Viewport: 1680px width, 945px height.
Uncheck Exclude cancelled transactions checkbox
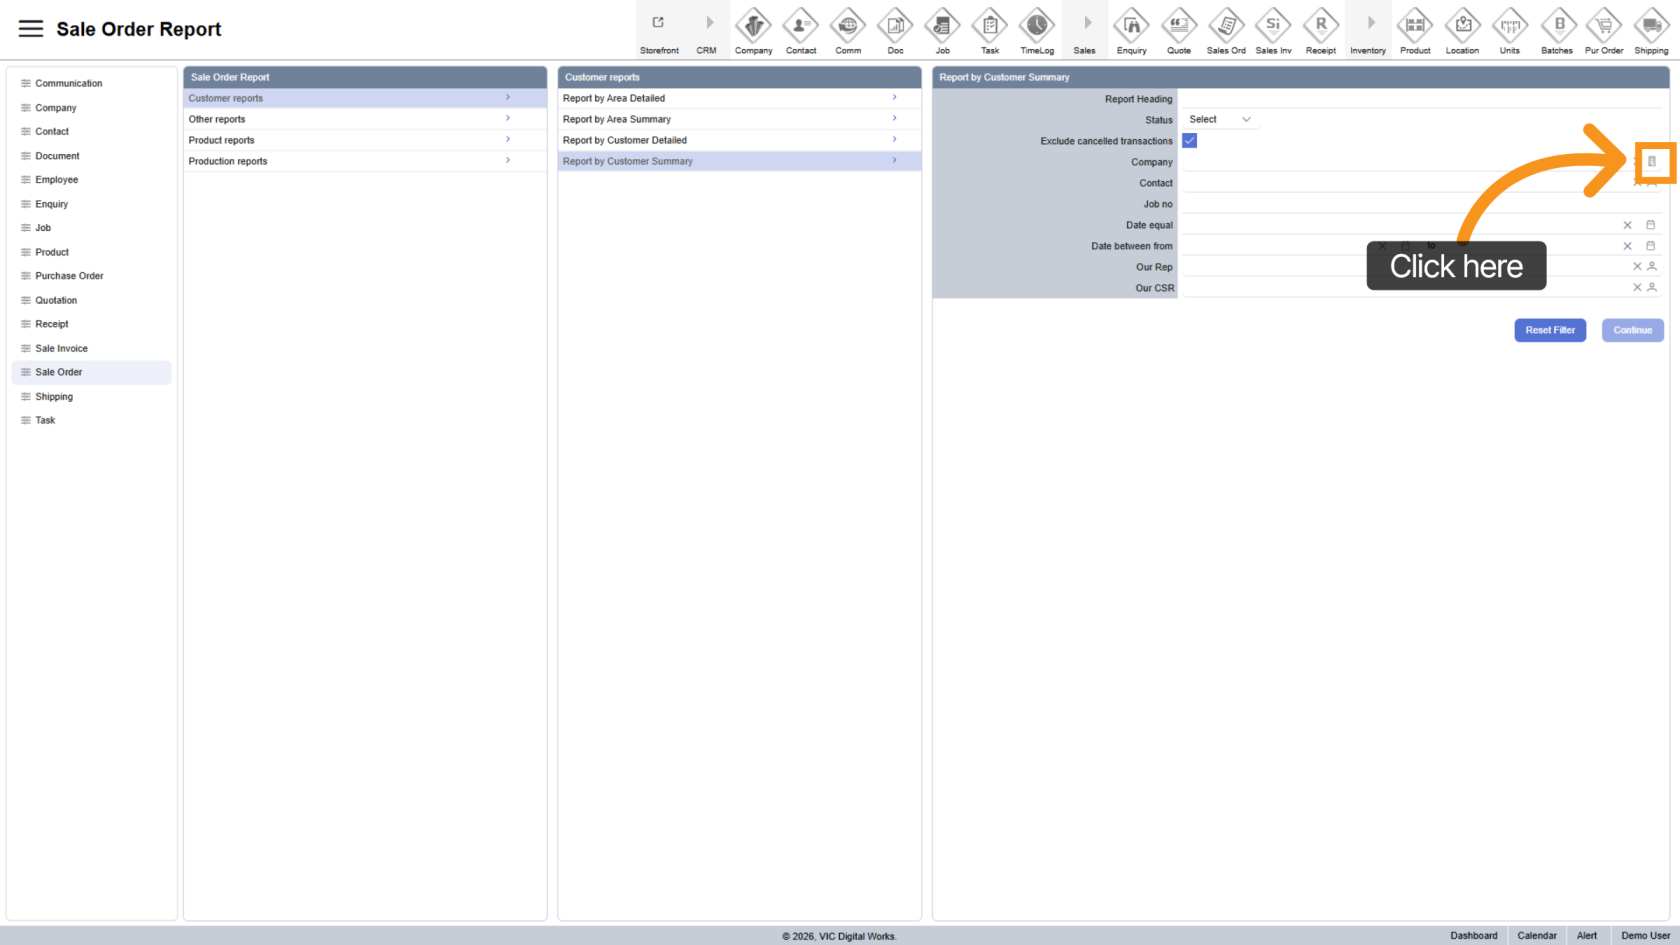1189,141
